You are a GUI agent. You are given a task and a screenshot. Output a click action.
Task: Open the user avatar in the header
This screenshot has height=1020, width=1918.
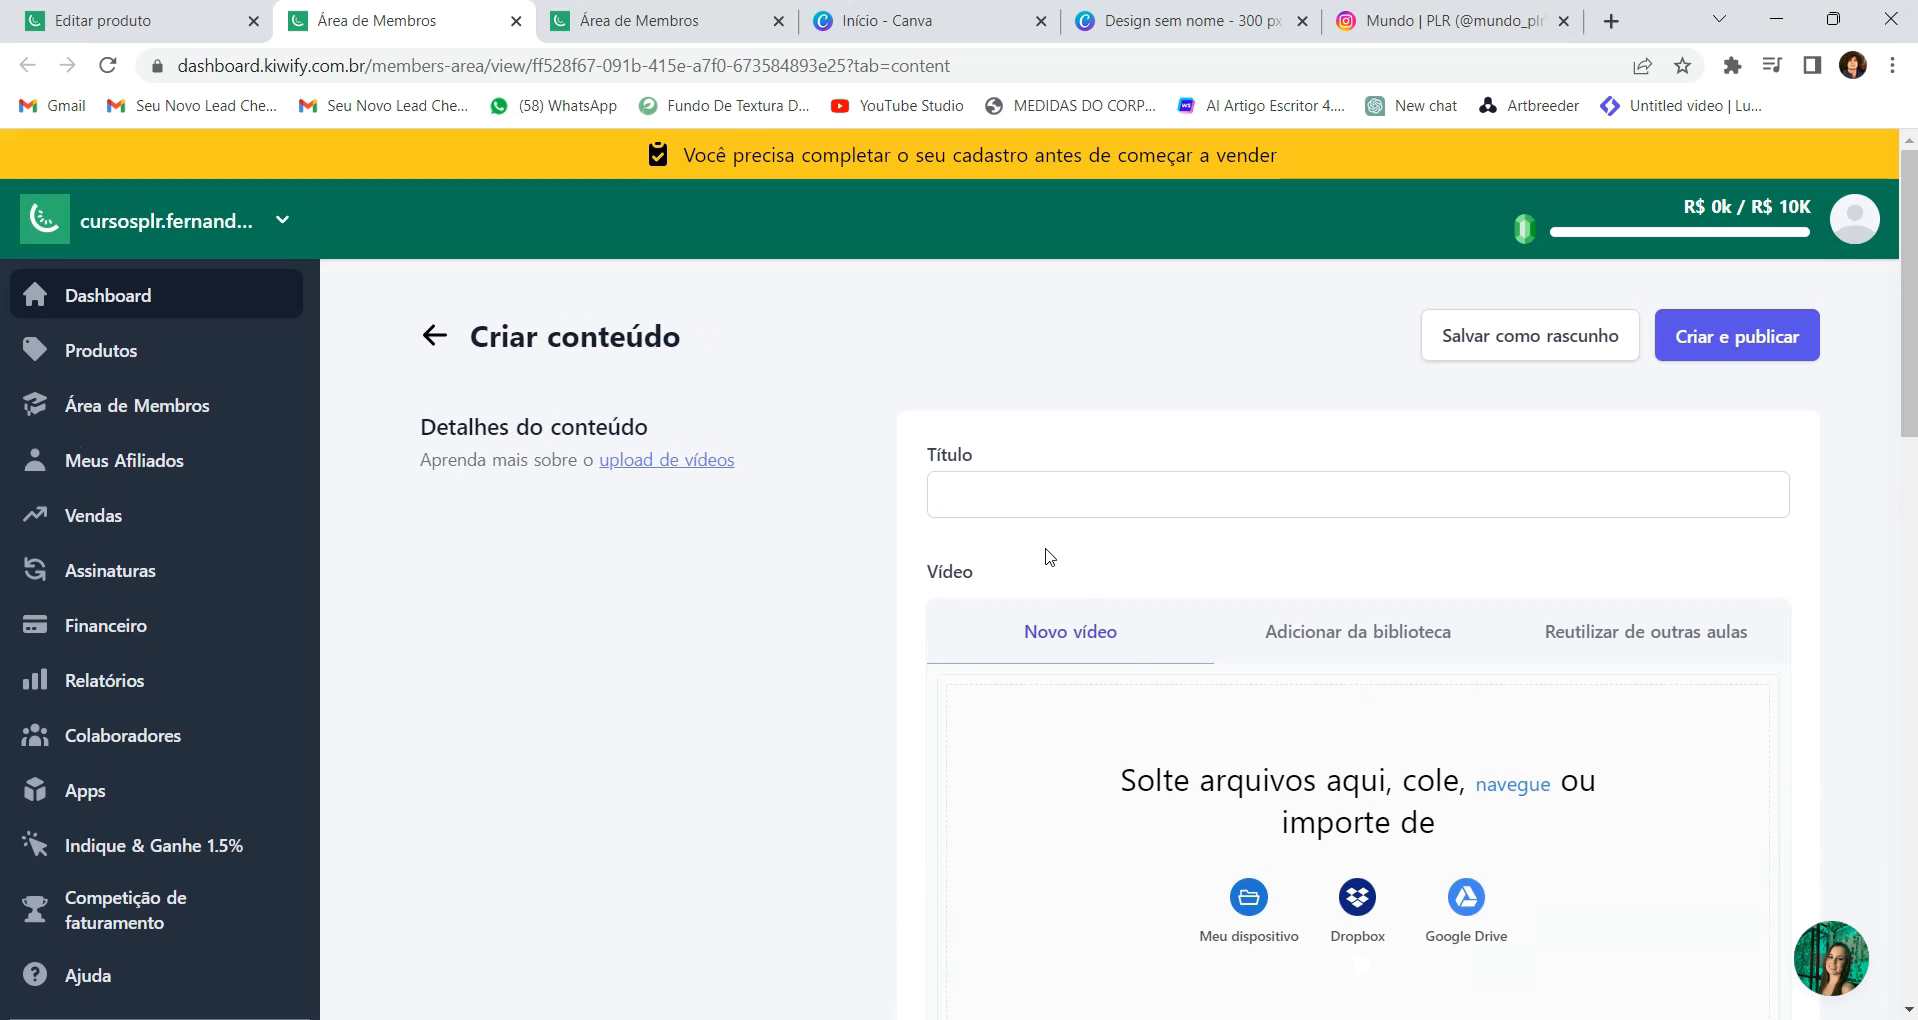pyautogui.click(x=1854, y=219)
